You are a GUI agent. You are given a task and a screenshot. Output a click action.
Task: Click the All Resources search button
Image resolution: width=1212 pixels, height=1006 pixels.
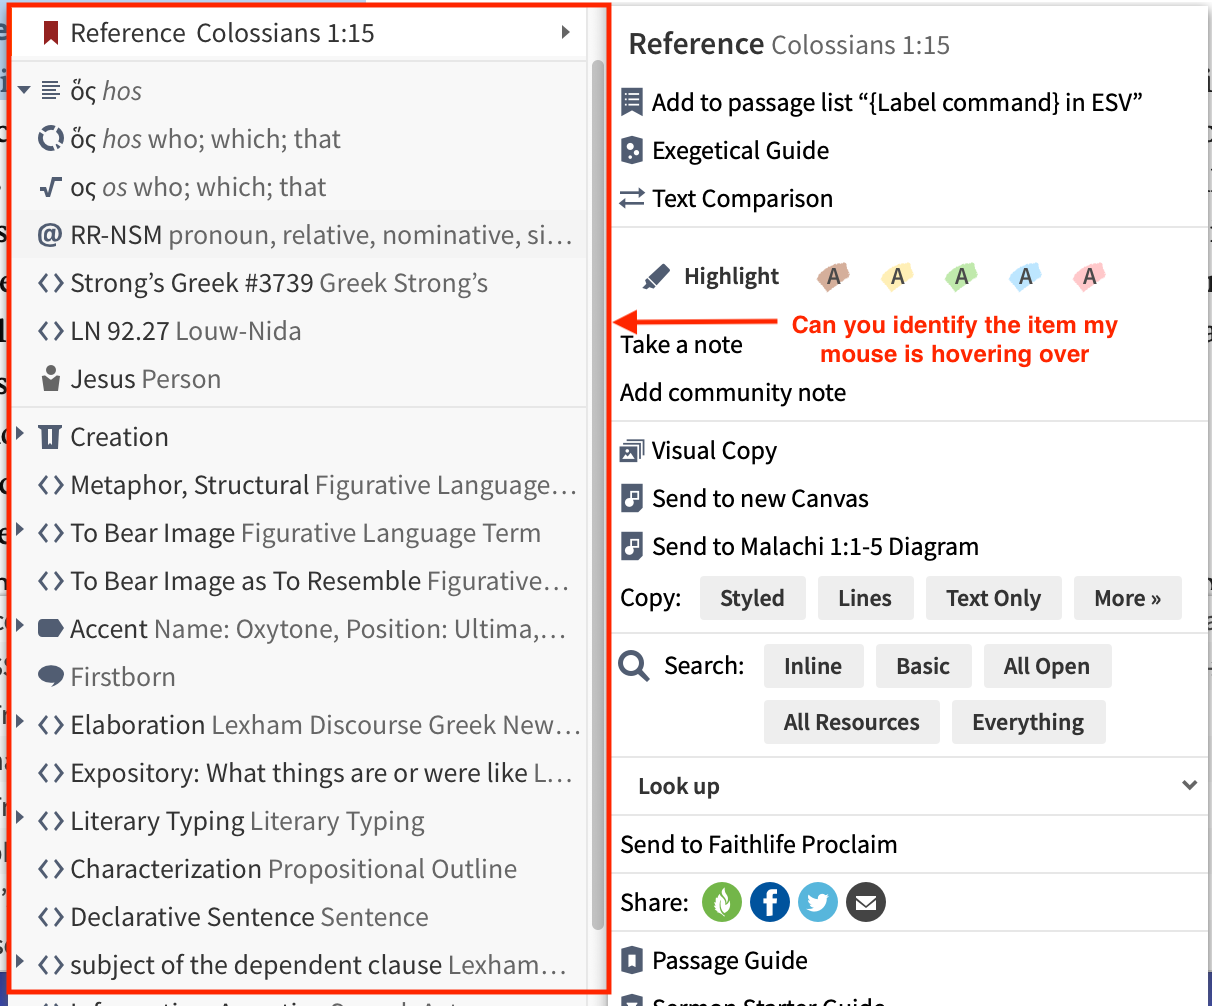pyautogui.click(x=852, y=722)
